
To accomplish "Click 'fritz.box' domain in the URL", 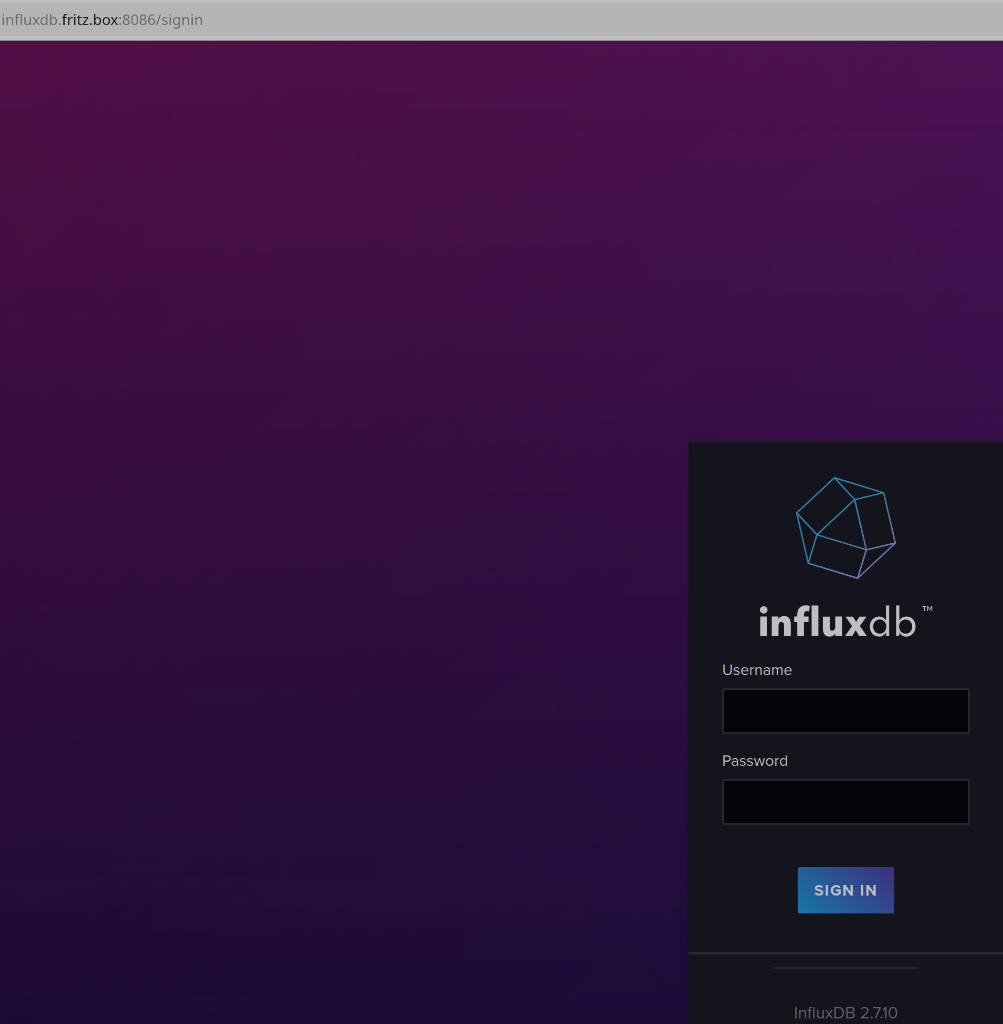I will pyautogui.click(x=90, y=20).
